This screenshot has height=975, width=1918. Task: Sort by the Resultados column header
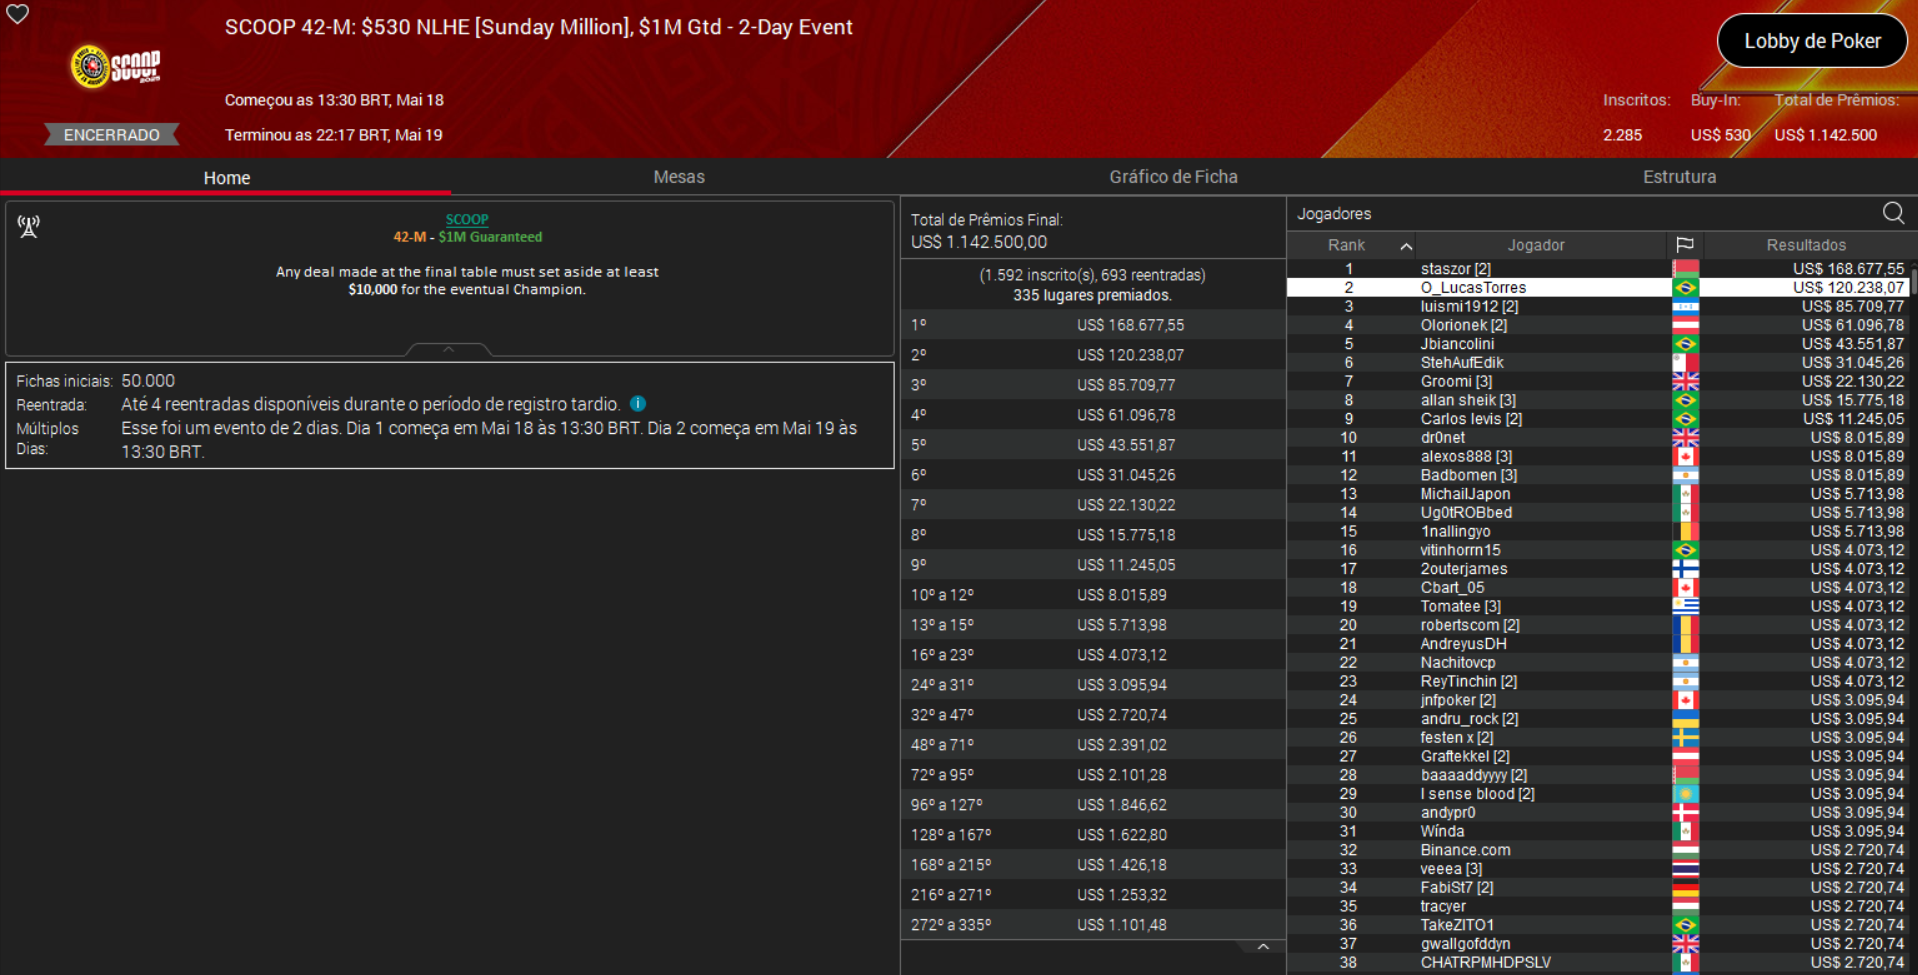[1806, 245]
